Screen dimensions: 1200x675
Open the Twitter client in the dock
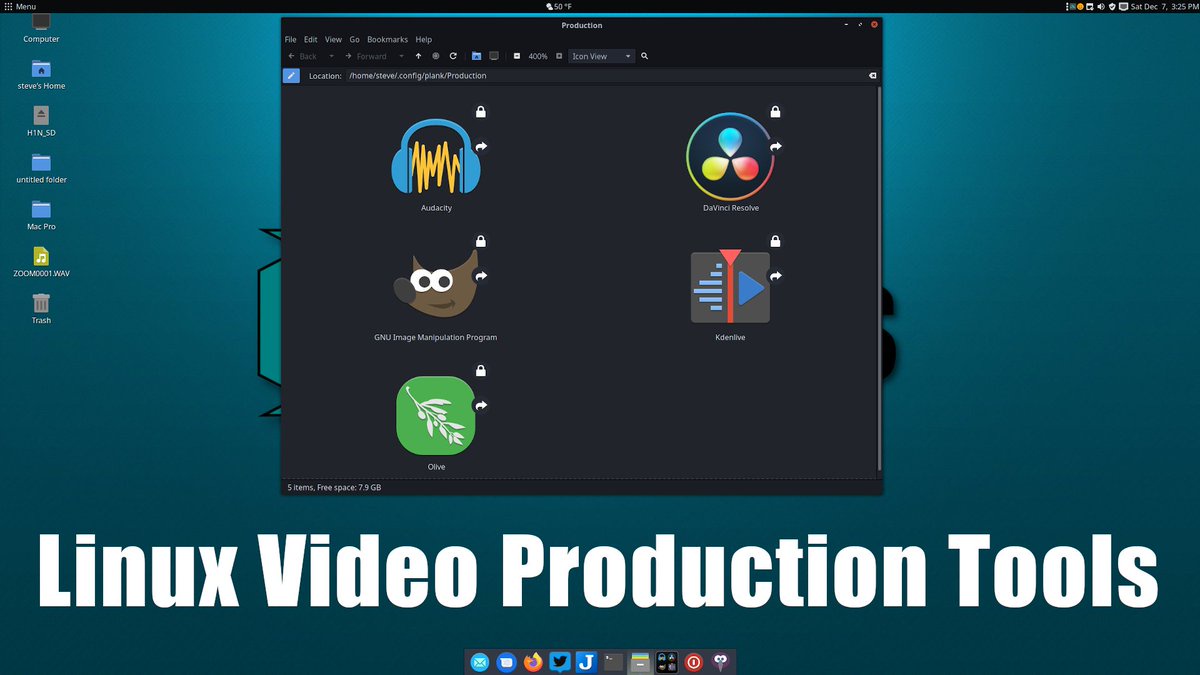[560, 662]
